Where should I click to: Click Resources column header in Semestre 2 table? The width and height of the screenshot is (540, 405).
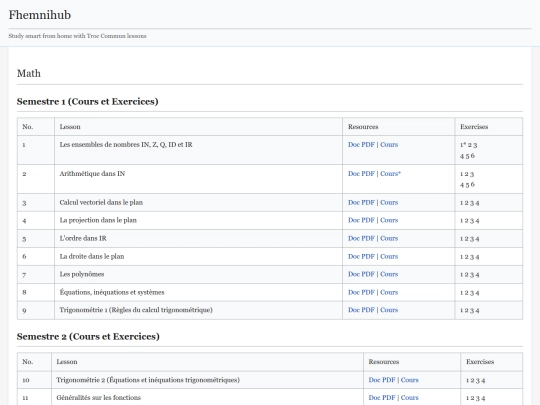pos(384,362)
